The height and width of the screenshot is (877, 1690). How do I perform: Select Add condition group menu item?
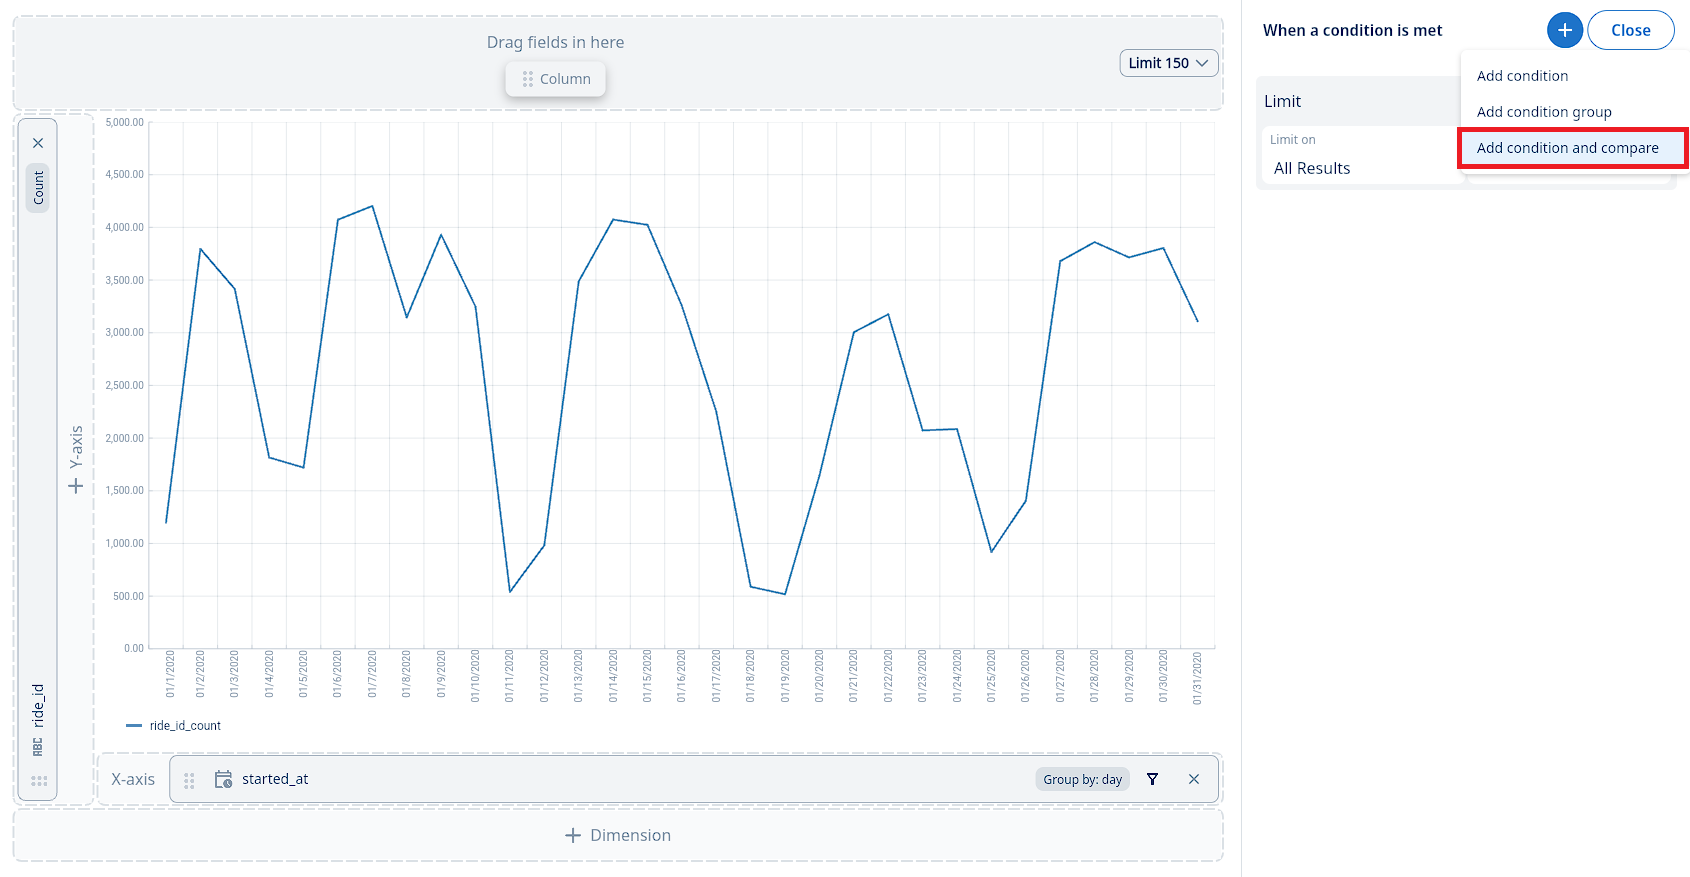point(1544,112)
